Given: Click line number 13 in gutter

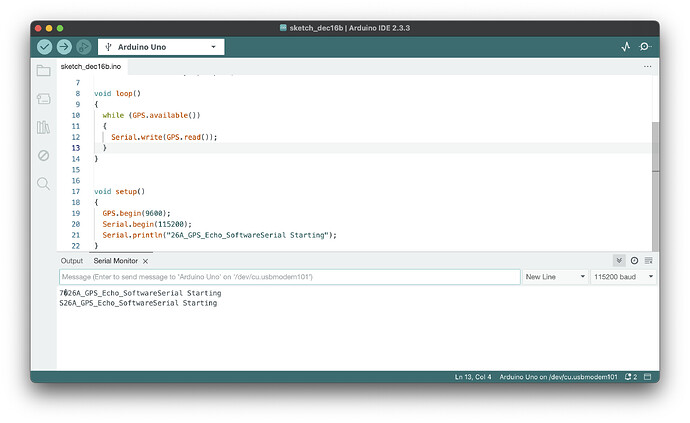Looking at the screenshot, I should [x=76, y=148].
